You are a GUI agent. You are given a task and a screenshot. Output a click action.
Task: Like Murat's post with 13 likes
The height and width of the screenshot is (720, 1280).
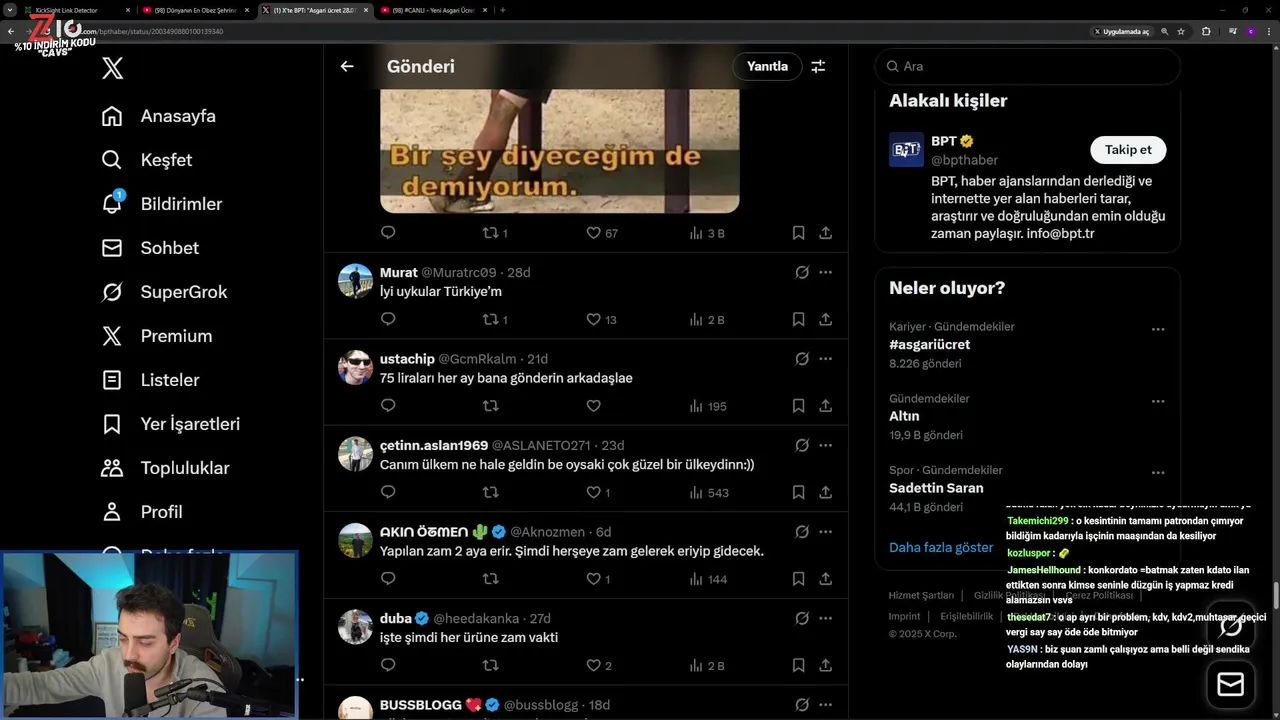point(602,320)
